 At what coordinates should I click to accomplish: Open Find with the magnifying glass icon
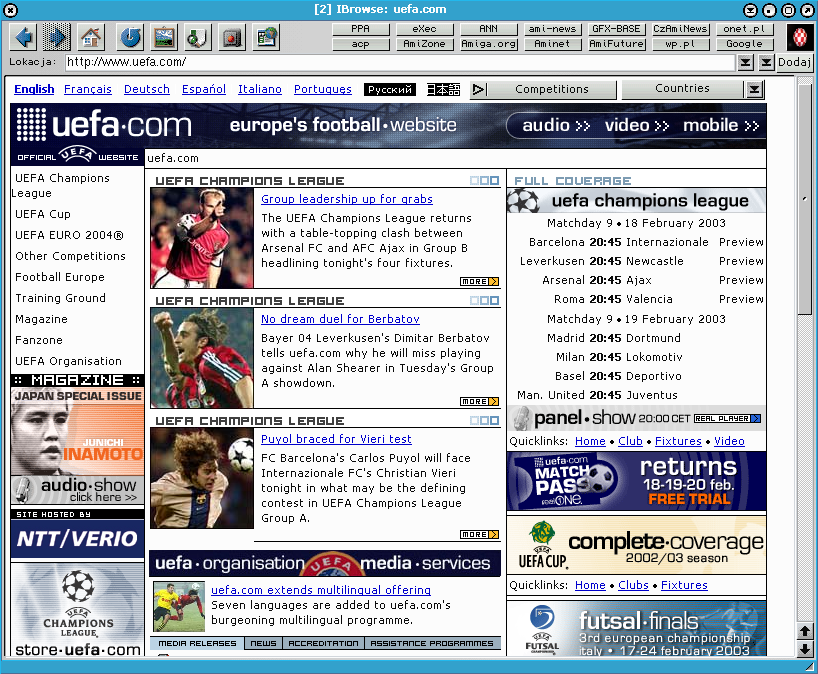(198, 37)
